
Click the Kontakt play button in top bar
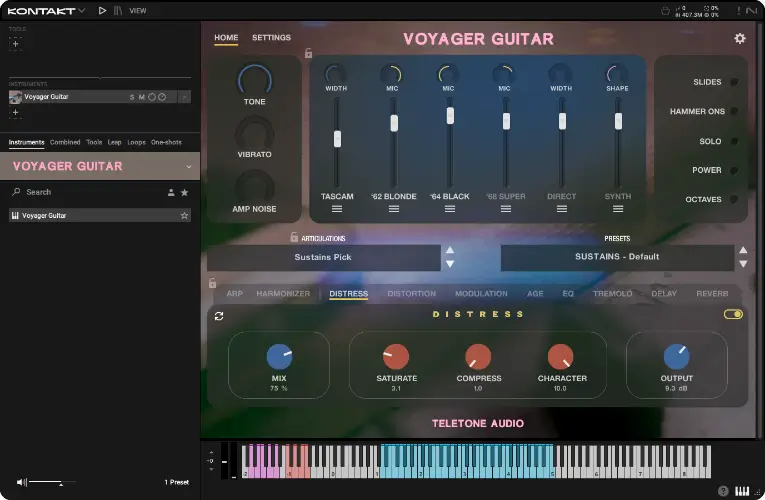coord(102,10)
